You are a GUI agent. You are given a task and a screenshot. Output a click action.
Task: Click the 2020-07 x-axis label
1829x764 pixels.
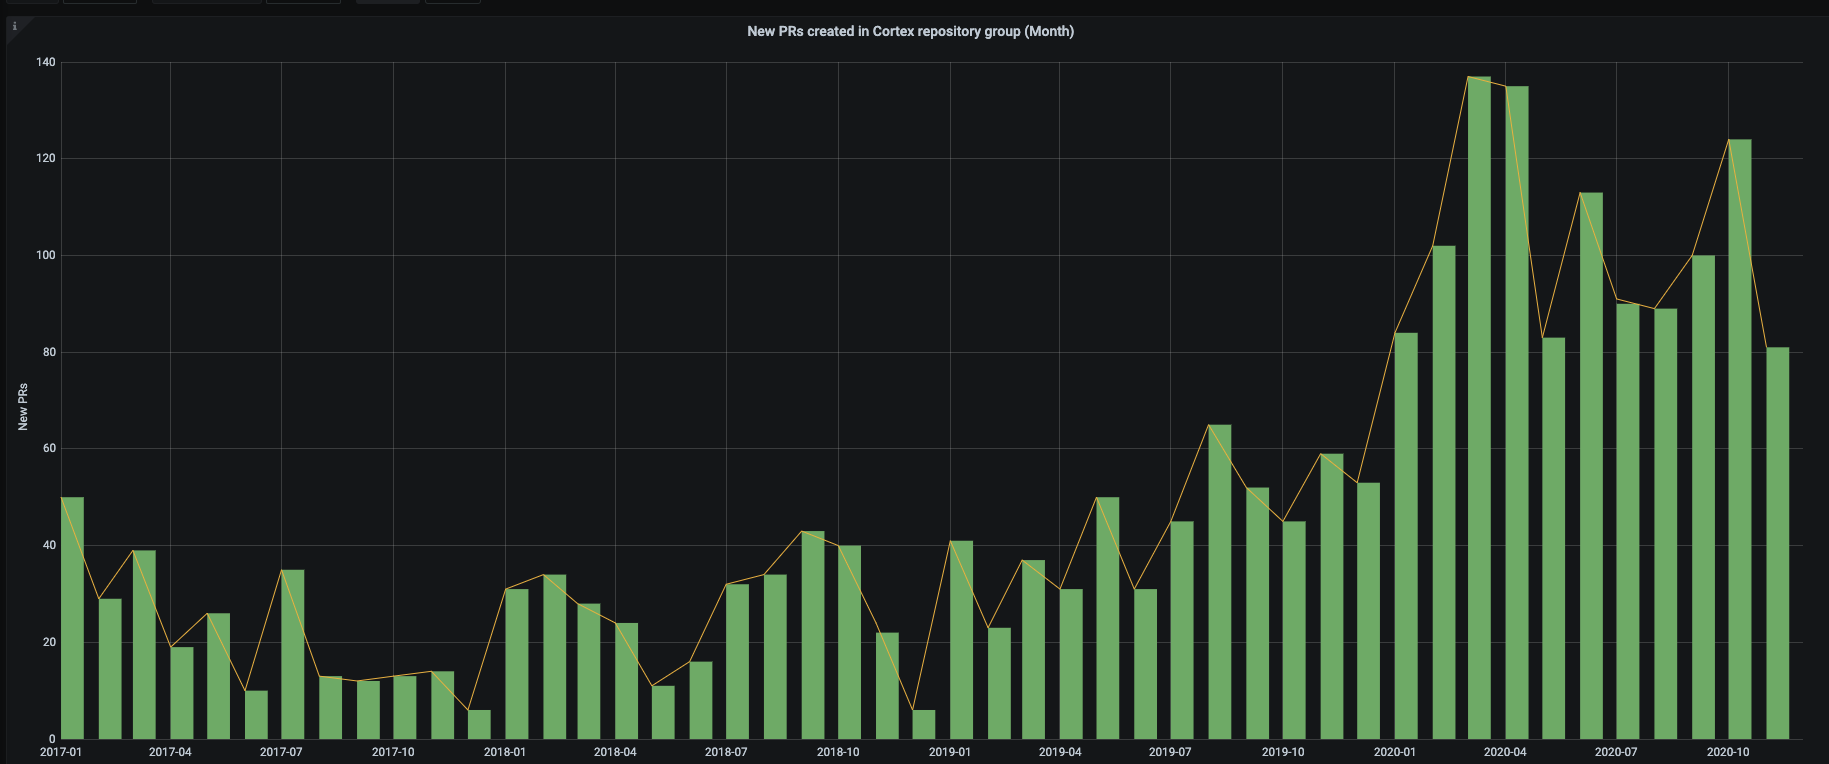pos(1616,752)
